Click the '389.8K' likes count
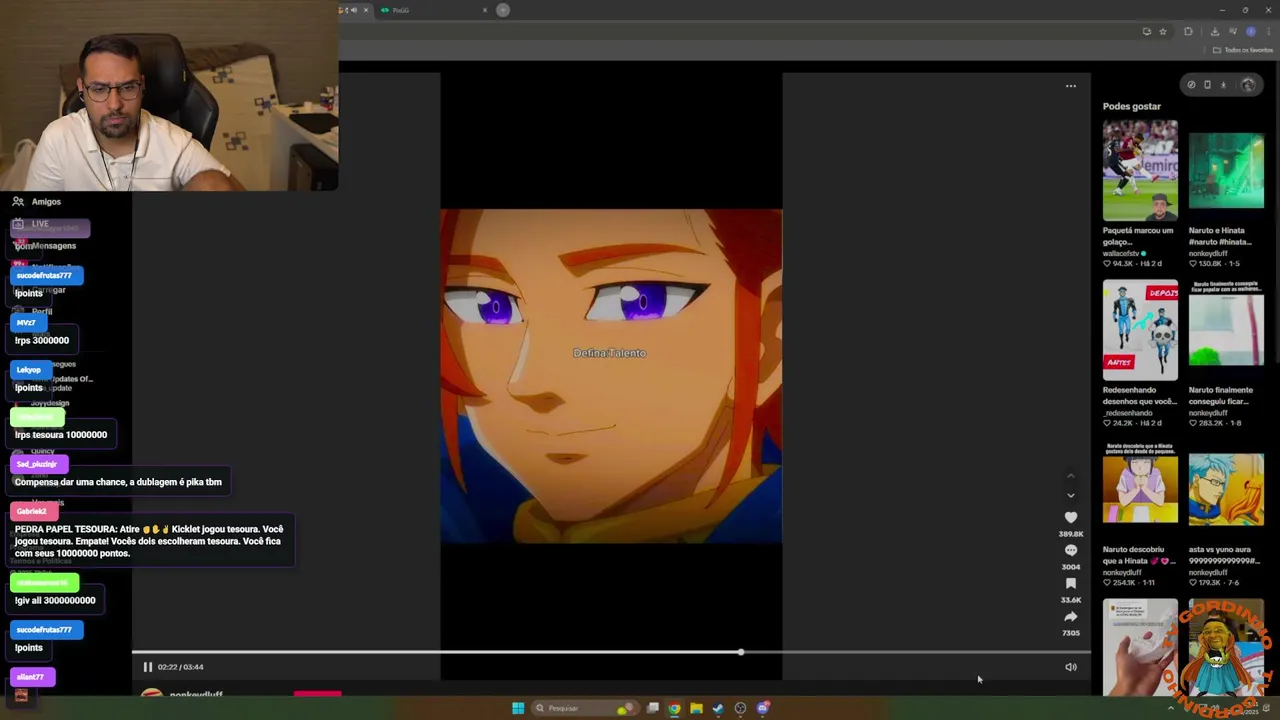Image resolution: width=1280 pixels, height=720 pixels. [1071, 534]
